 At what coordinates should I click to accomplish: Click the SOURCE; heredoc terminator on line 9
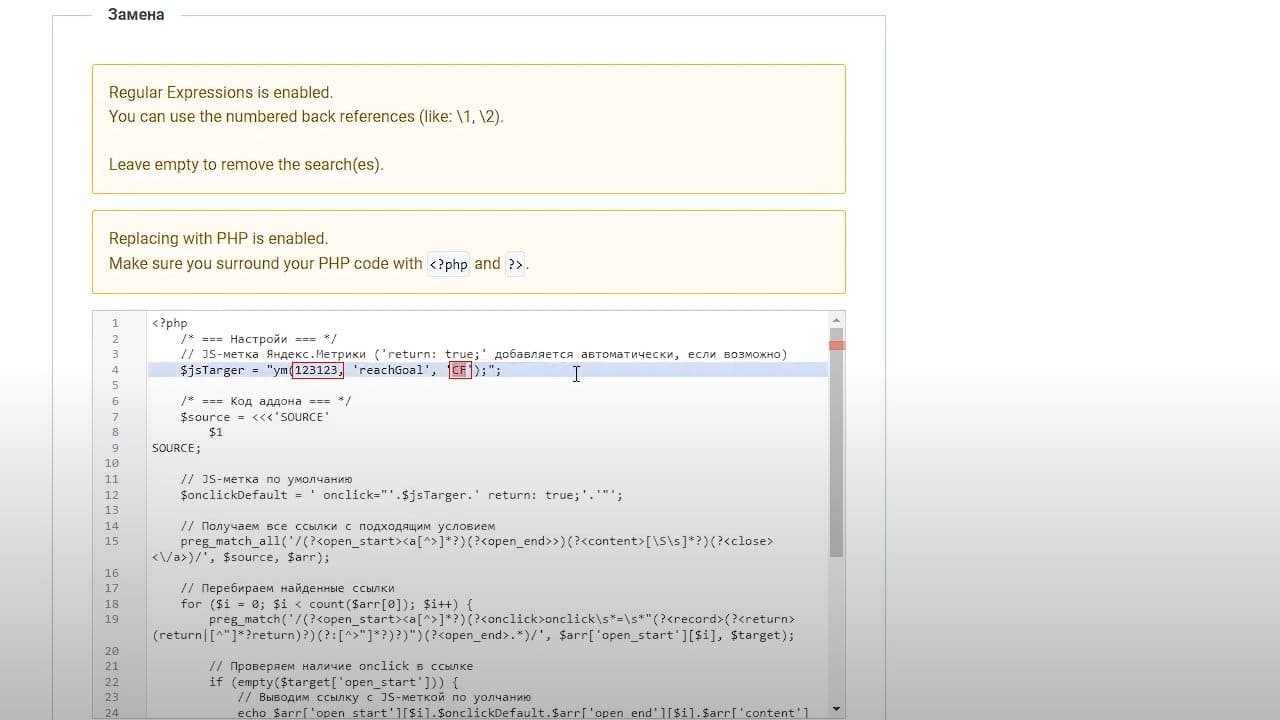pos(177,448)
